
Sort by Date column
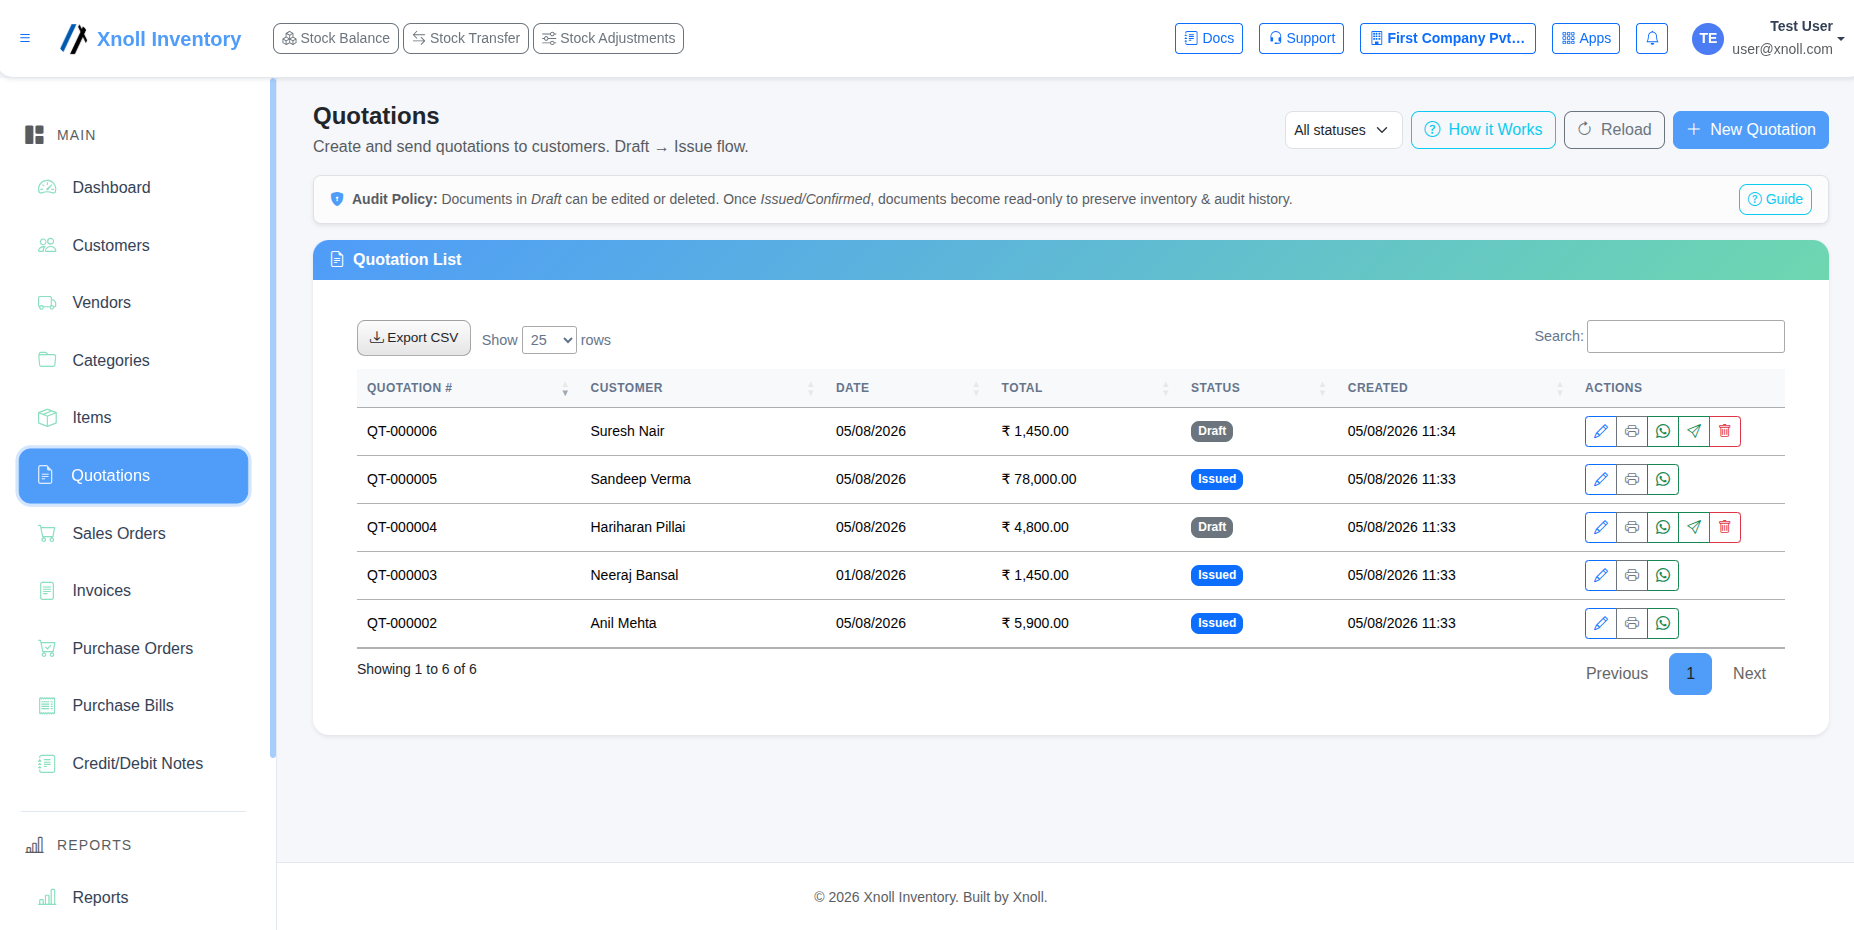point(908,388)
